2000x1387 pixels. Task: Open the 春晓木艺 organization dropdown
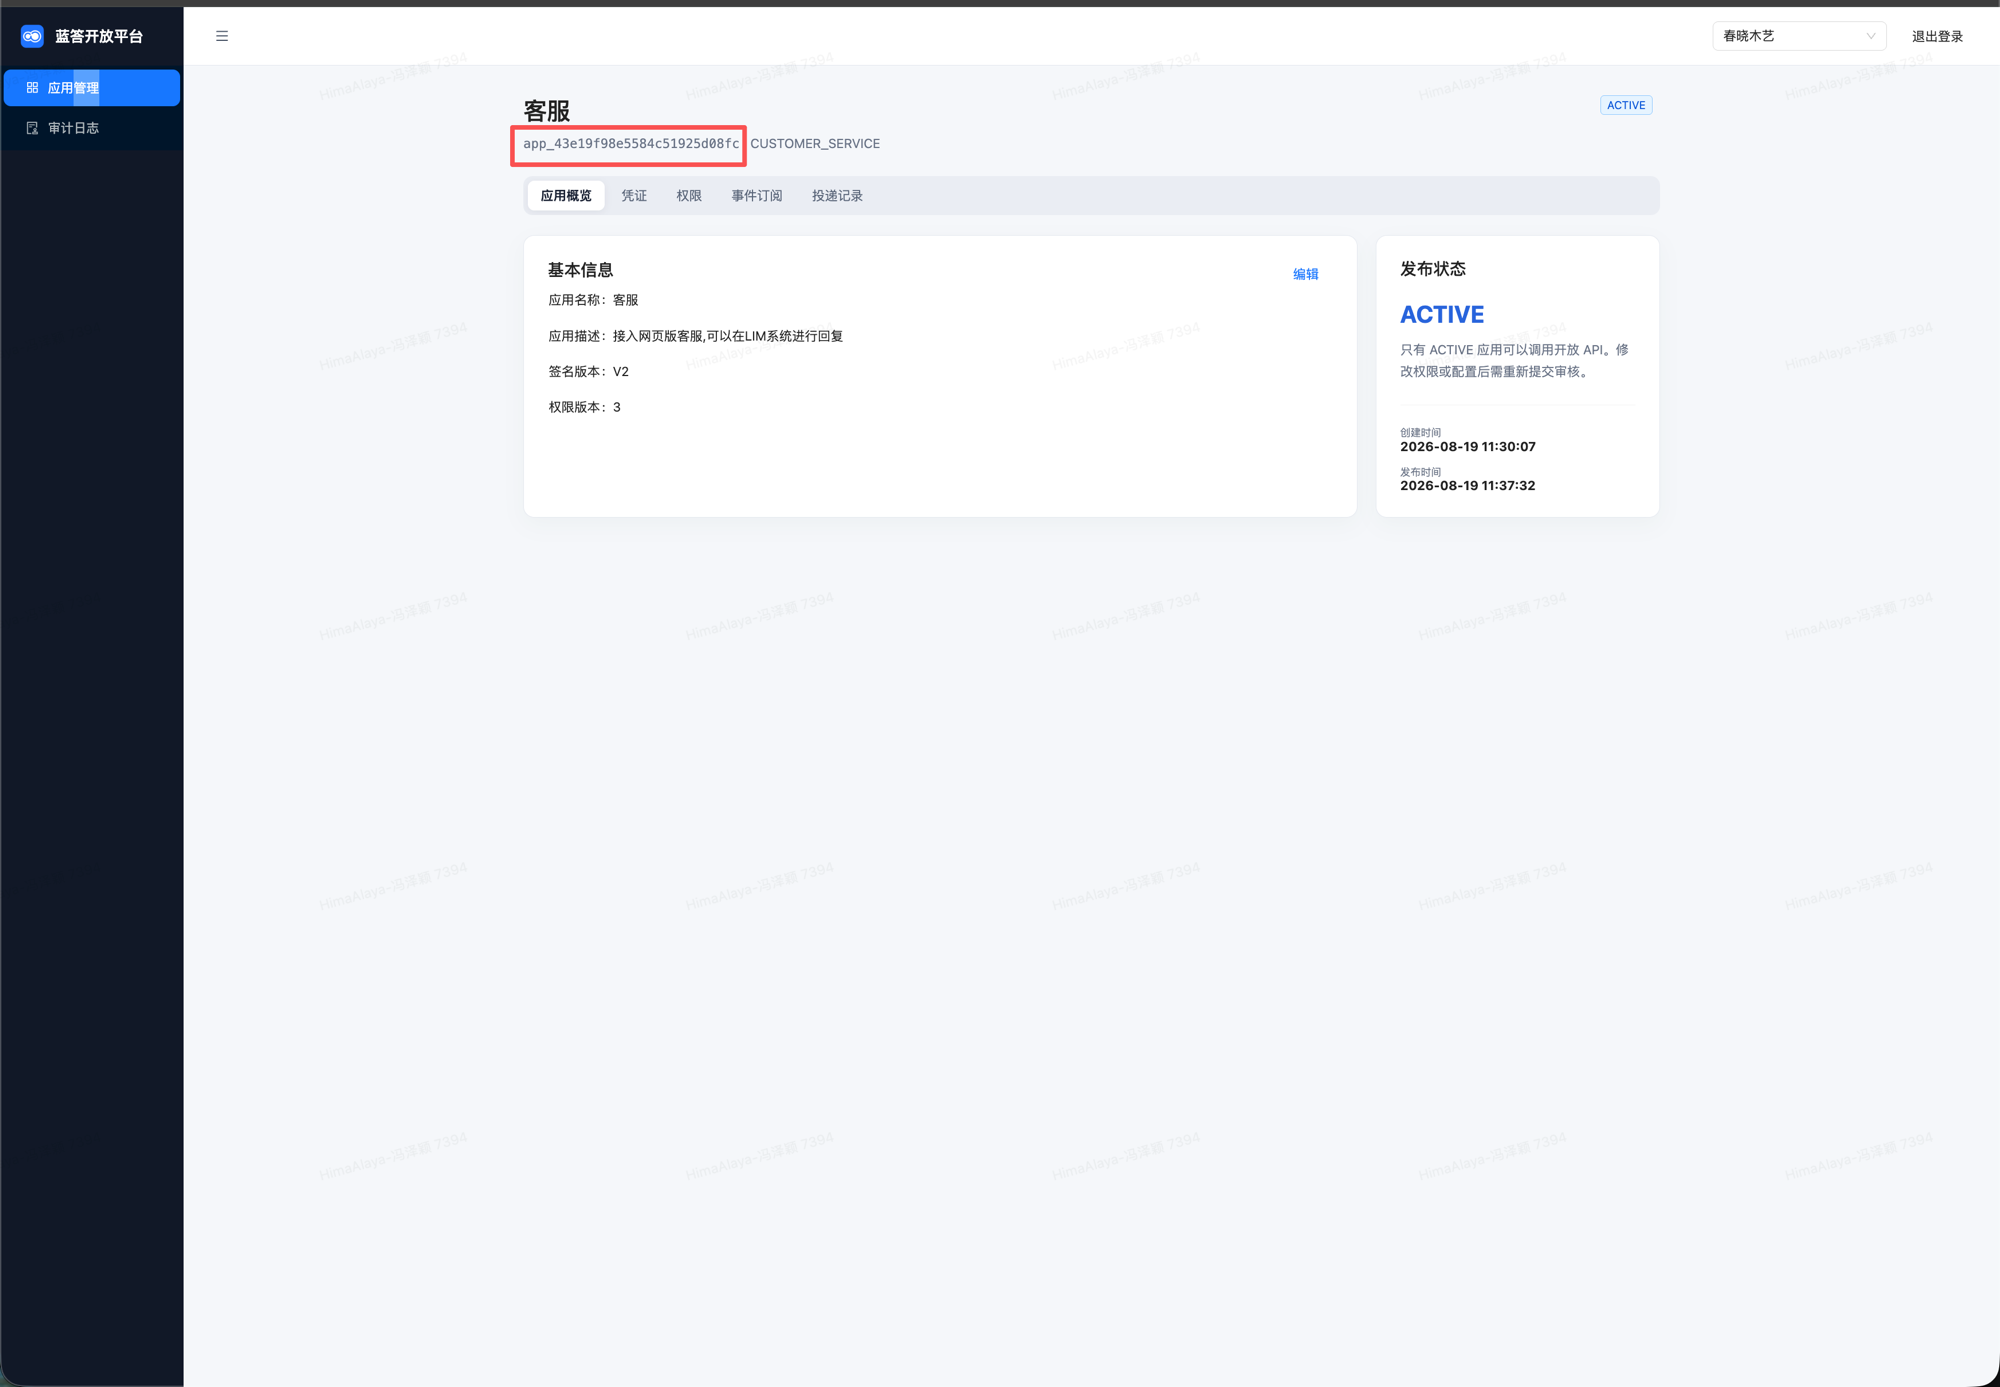[x=1798, y=36]
